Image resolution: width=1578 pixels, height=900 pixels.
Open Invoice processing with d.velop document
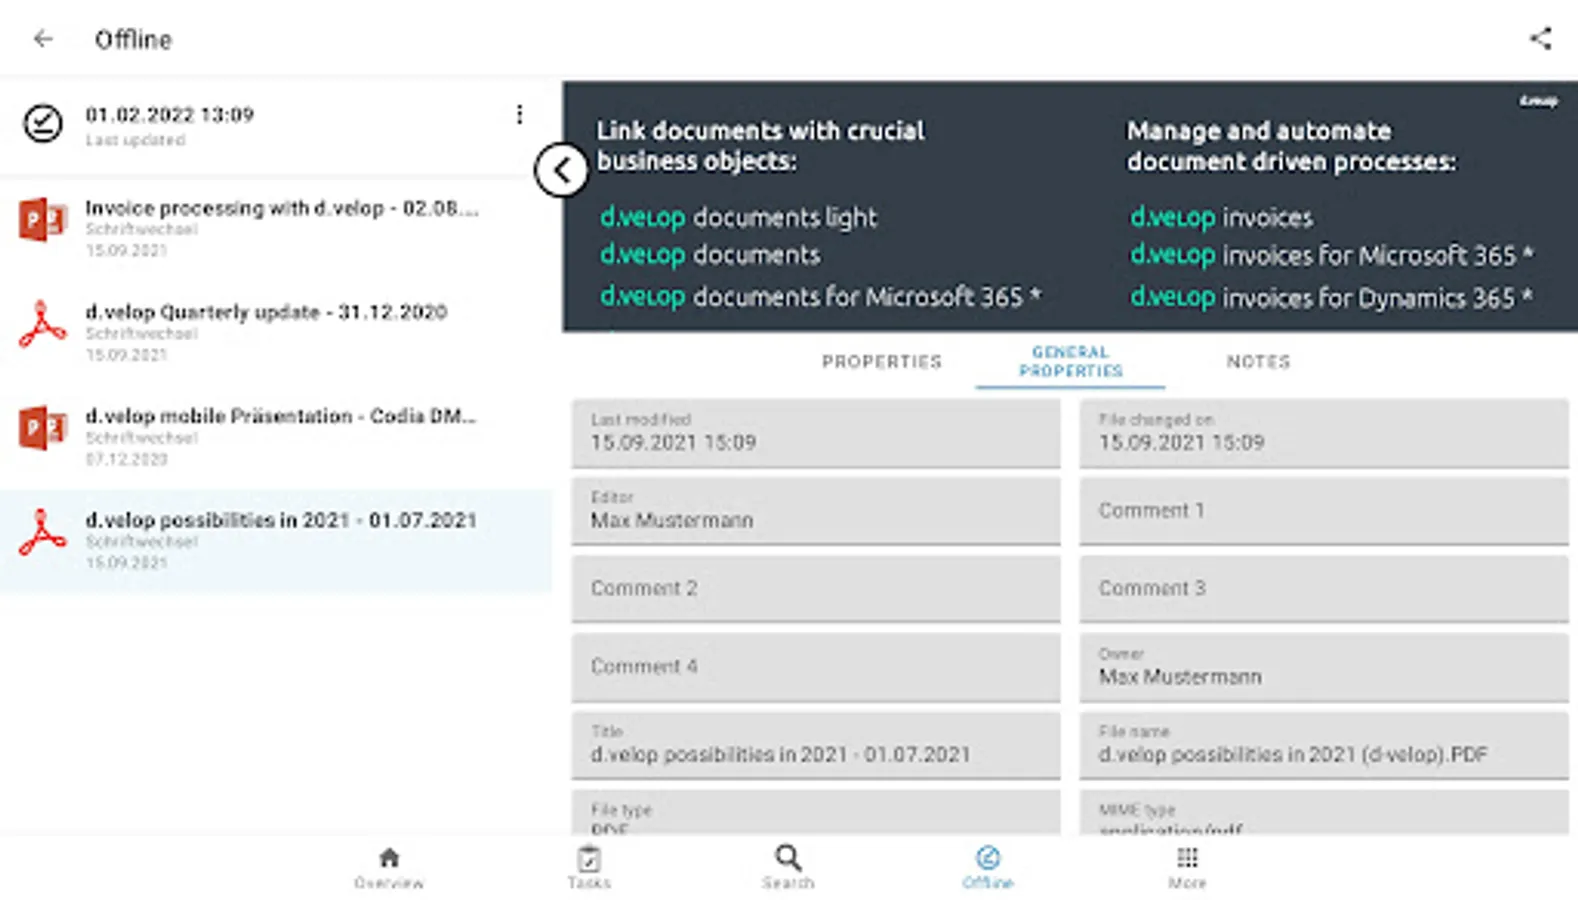tap(276, 228)
